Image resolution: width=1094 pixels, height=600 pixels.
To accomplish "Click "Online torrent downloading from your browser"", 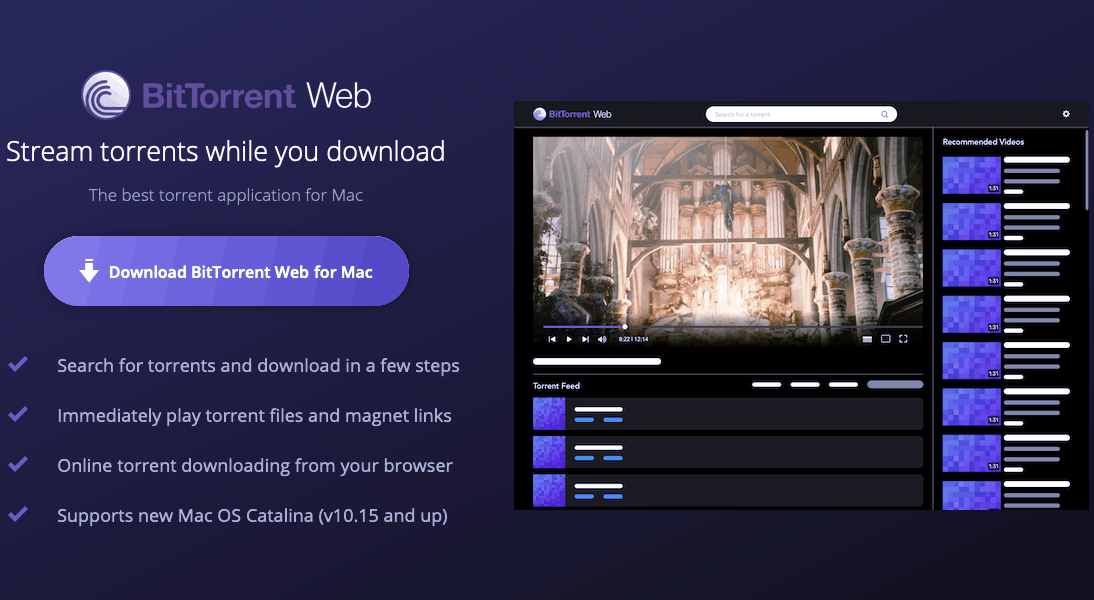I will point(255,465).
